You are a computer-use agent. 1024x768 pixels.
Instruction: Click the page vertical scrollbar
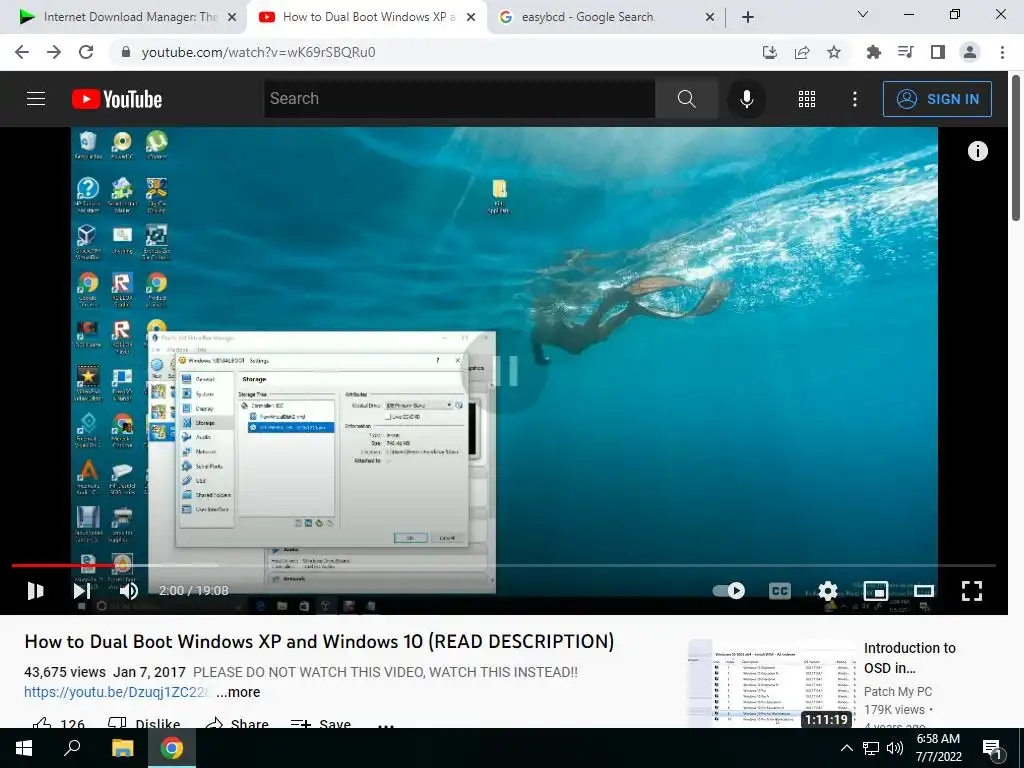pos(1016,148)
